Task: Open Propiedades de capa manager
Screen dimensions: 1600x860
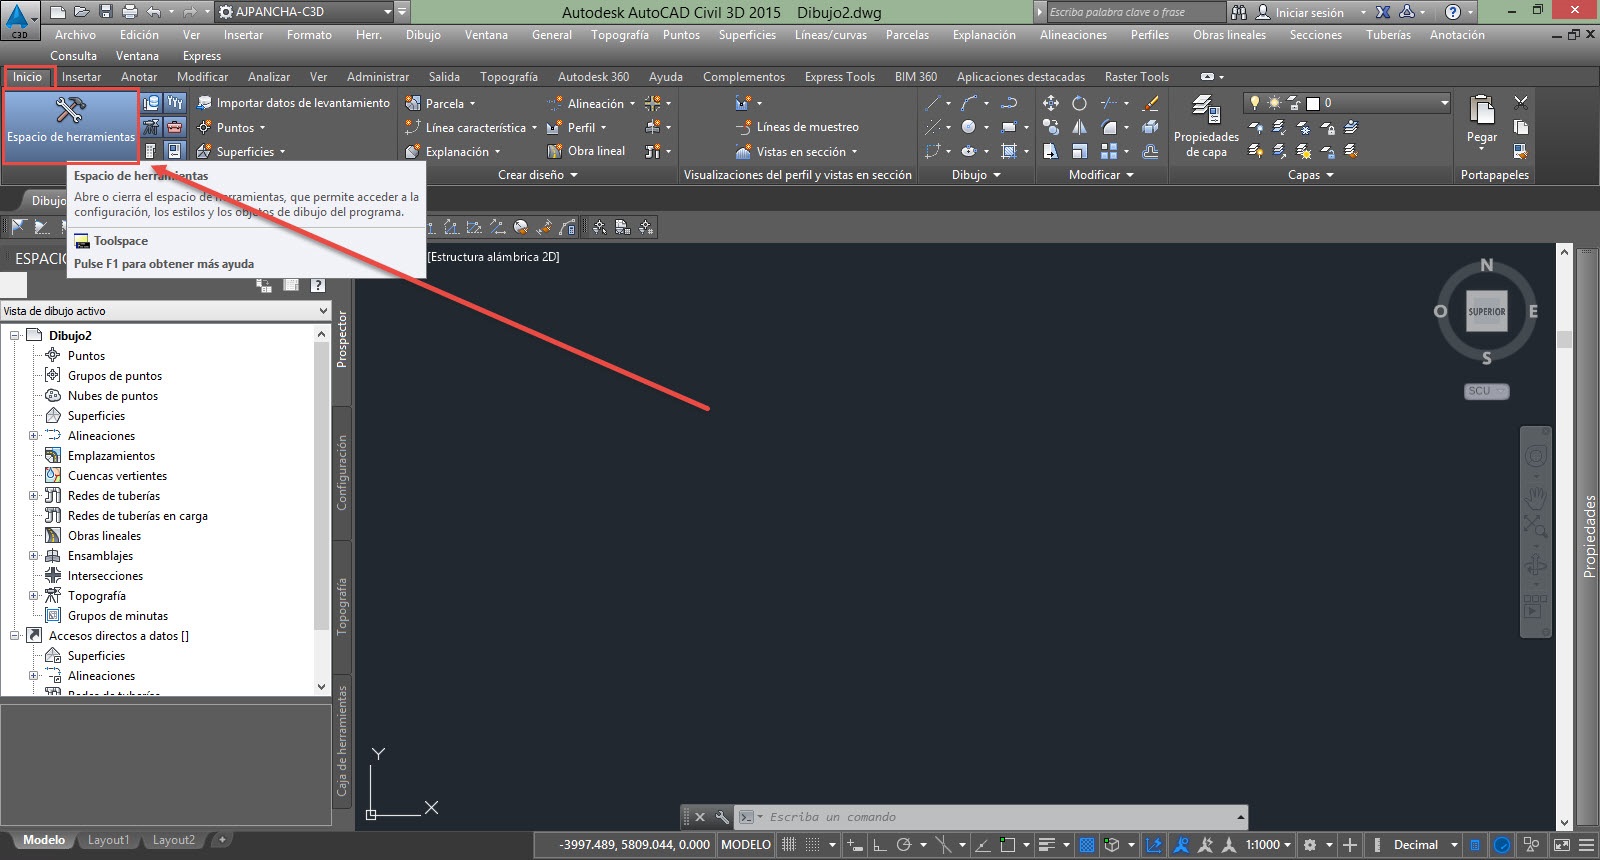Action: [x=1206, y=126]
